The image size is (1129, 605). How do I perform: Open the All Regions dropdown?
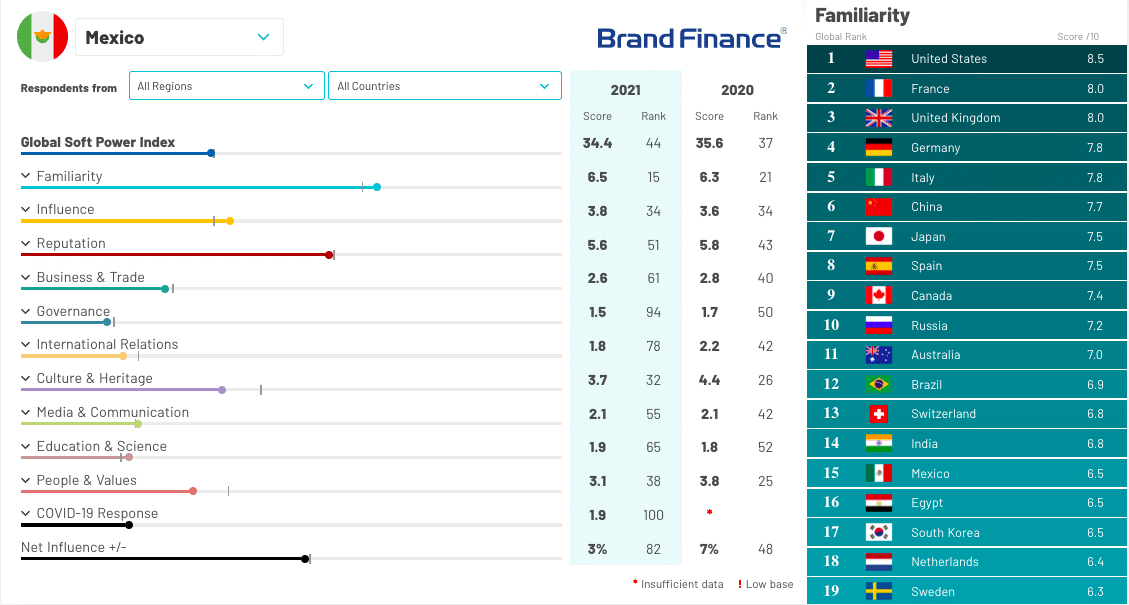pos(227,86)
